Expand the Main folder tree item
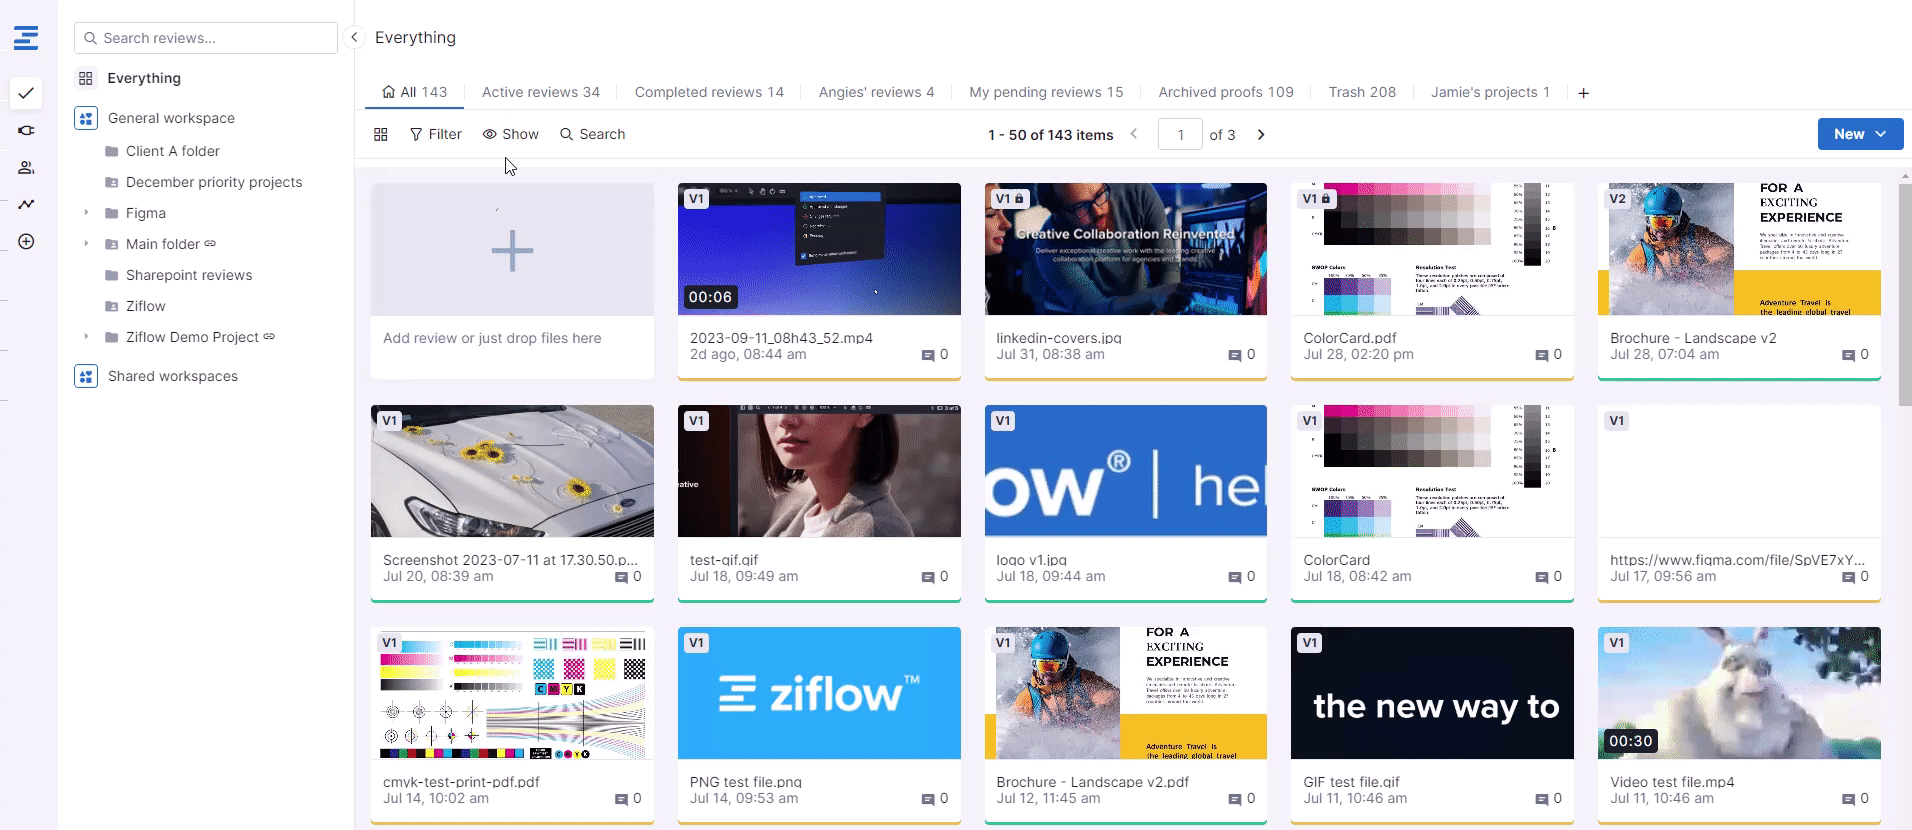The image size is (1912, 830). coord(86,244)
